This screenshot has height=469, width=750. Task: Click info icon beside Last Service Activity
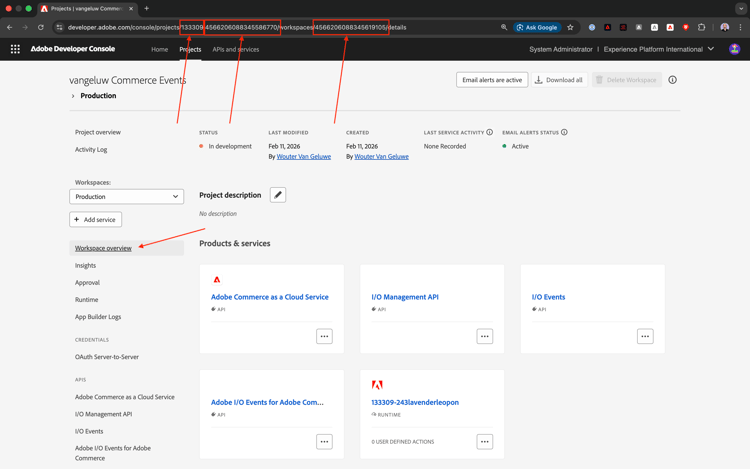click(489, 132)
